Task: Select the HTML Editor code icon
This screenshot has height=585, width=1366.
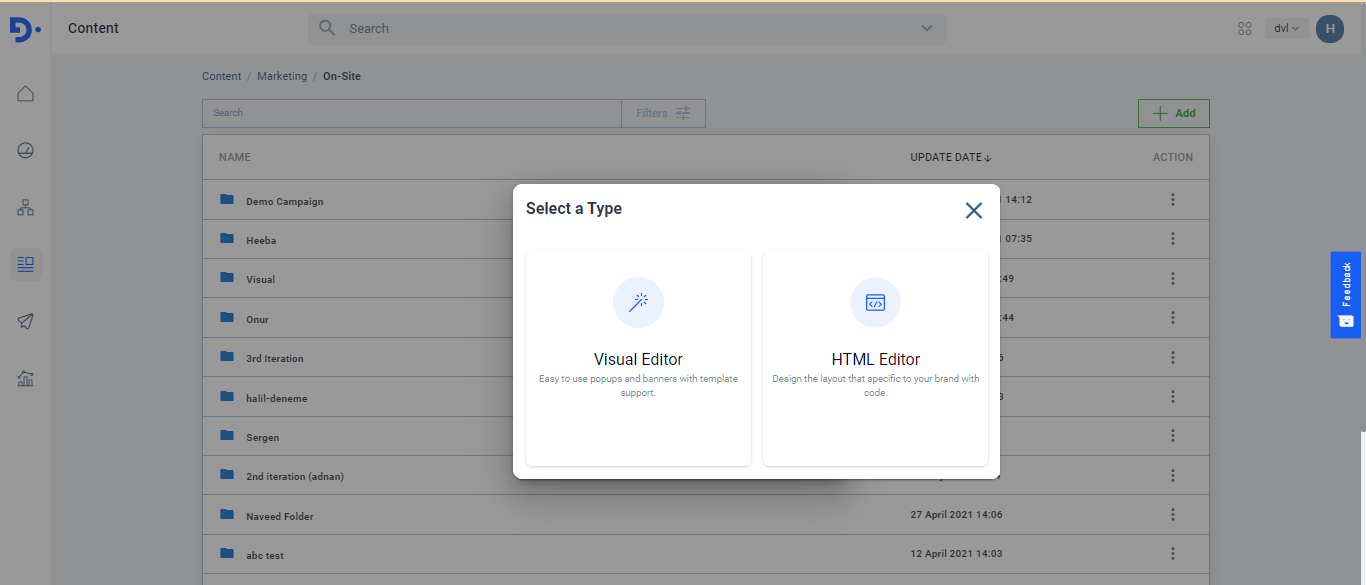Action: click(x=875, y=302)
